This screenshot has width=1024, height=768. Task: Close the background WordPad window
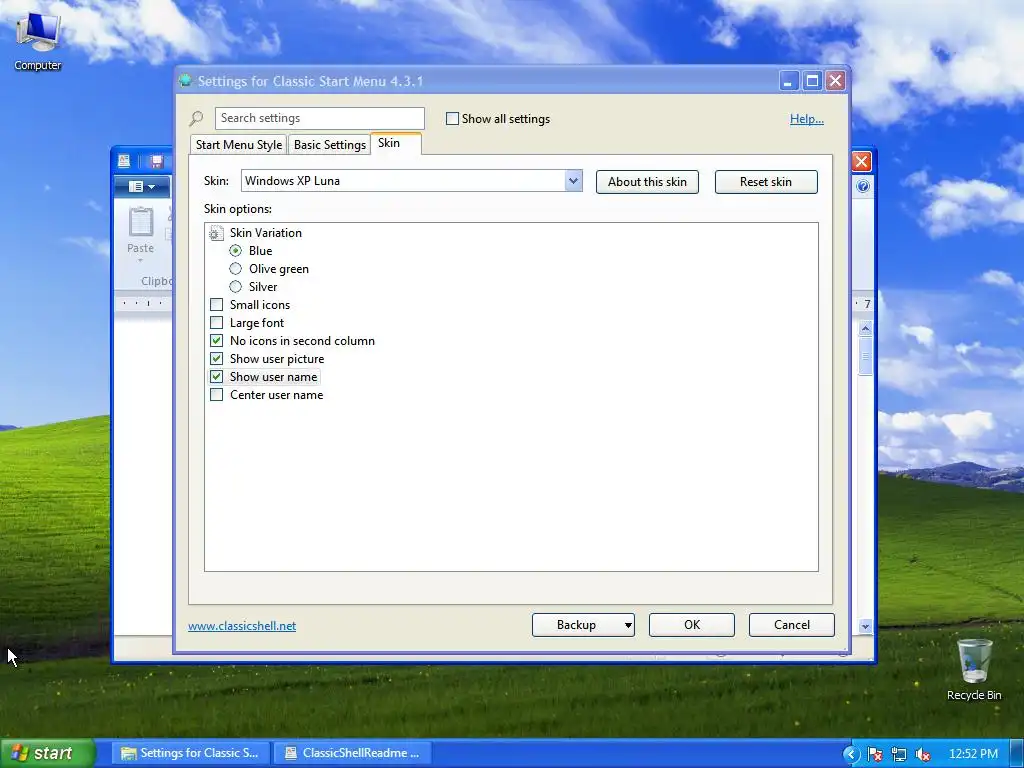(x=861, y=161)
